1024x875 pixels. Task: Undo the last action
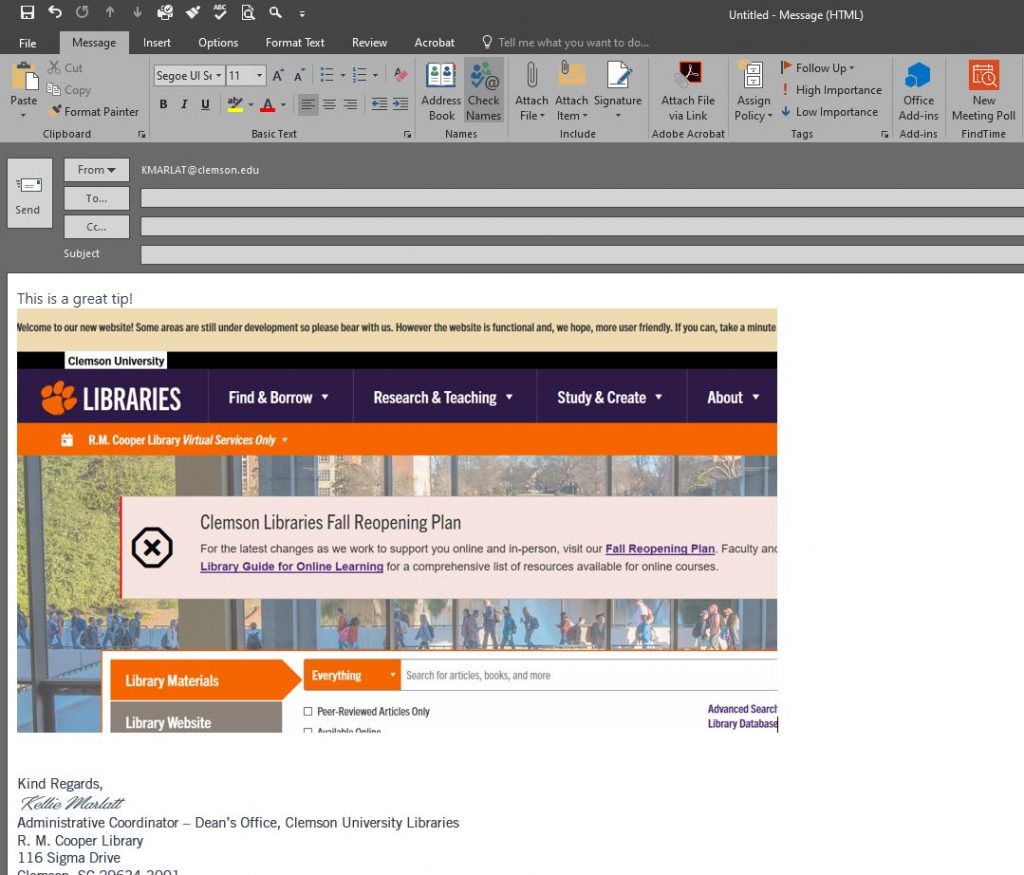pos(55,12)
